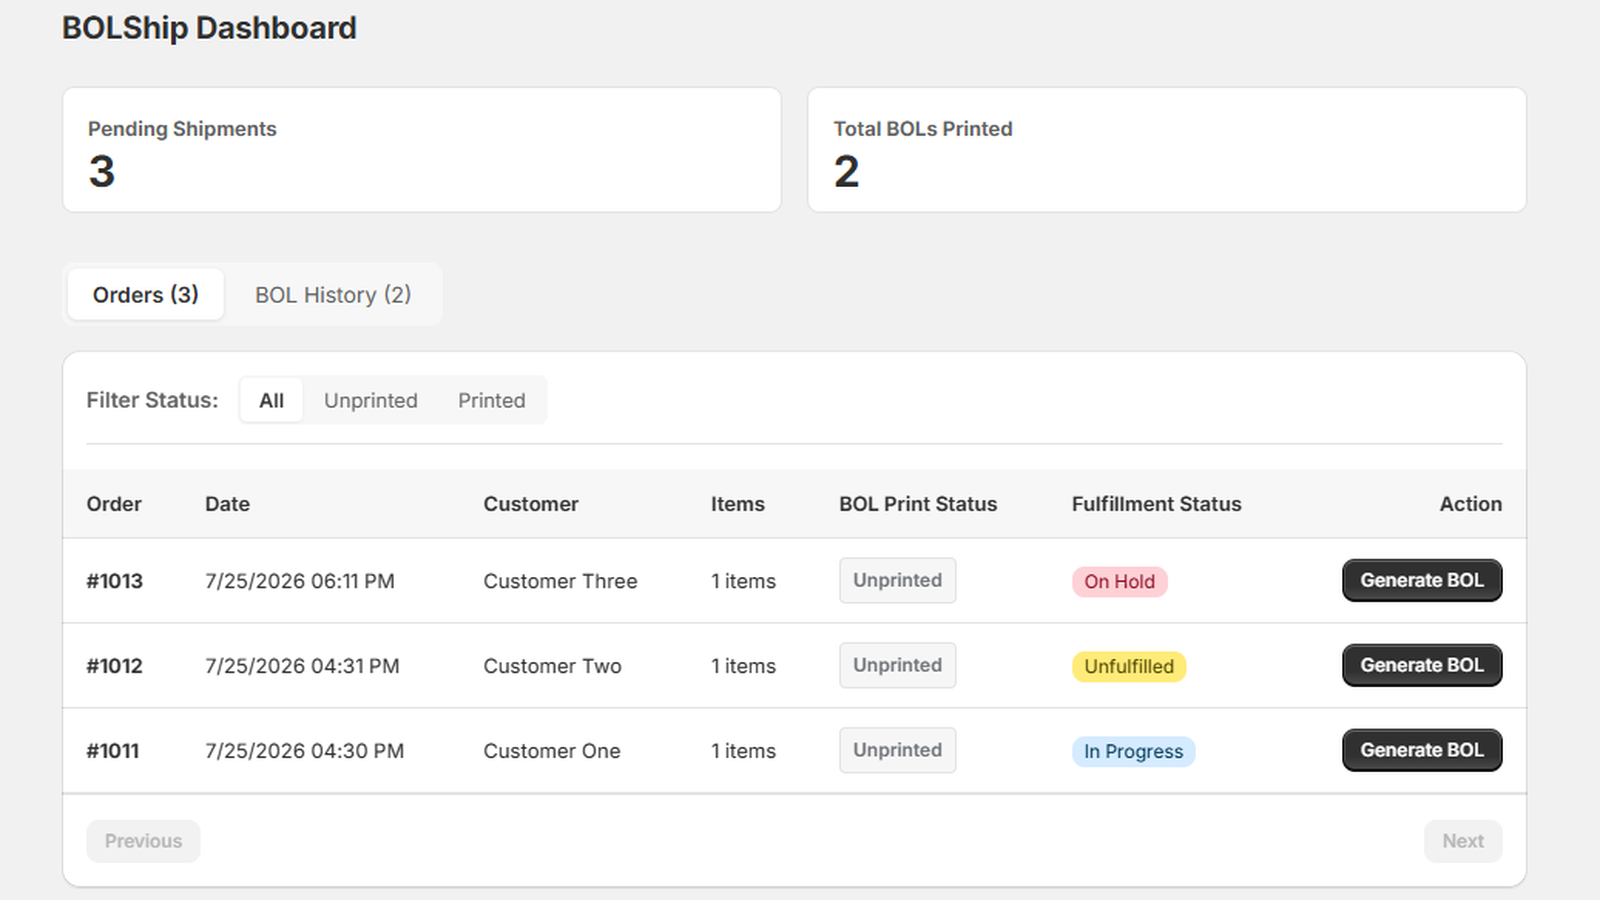Screen dimensions: 1600x900
Task: Select the Customer Two cell
Action: (552, 666)
